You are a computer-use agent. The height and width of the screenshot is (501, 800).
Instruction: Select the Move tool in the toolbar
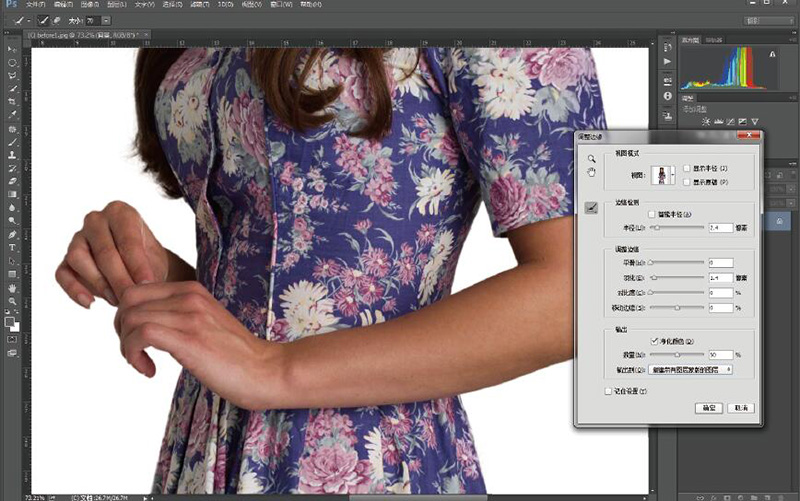point(12,49)
